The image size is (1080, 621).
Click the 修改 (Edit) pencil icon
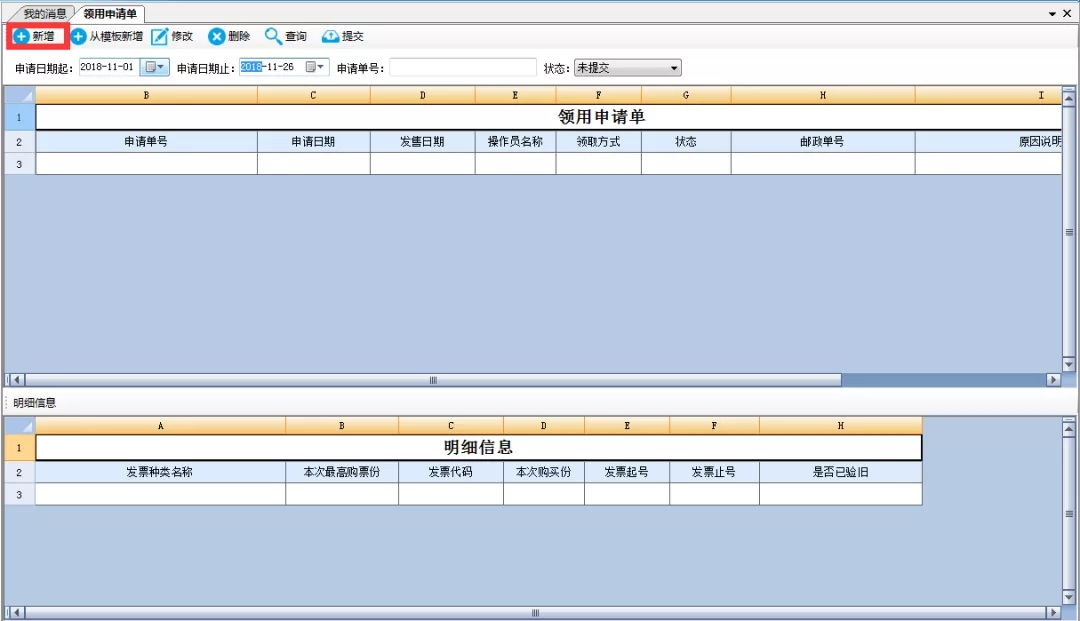160,37
